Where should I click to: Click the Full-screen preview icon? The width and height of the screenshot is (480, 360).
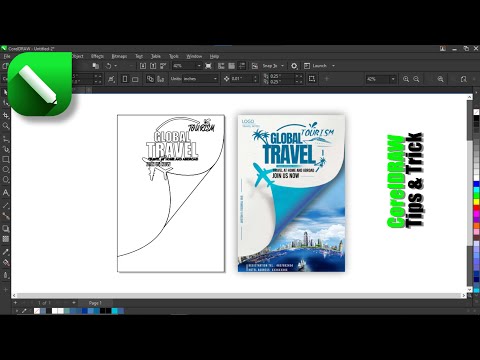pyautogui.click(x=208, y=66)
